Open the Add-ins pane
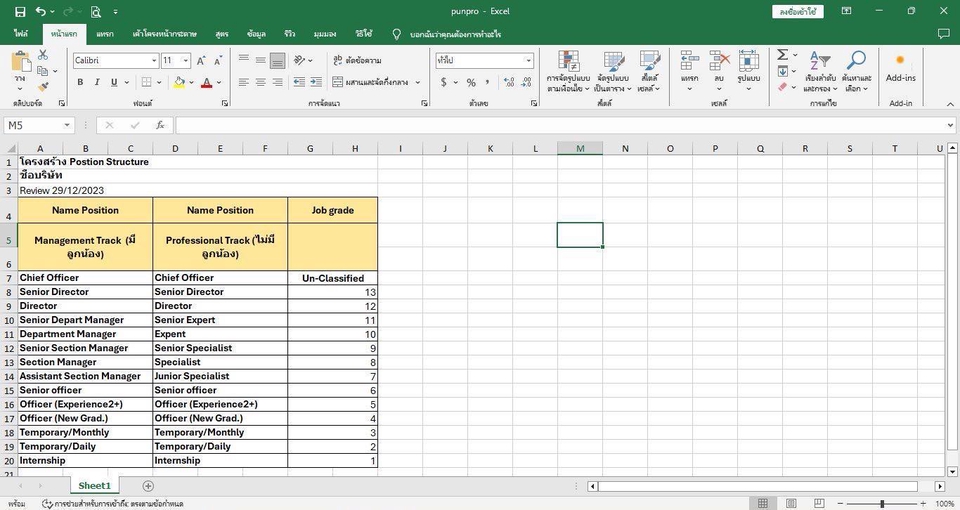Screen dimensions: 960x510 (900, 67)
